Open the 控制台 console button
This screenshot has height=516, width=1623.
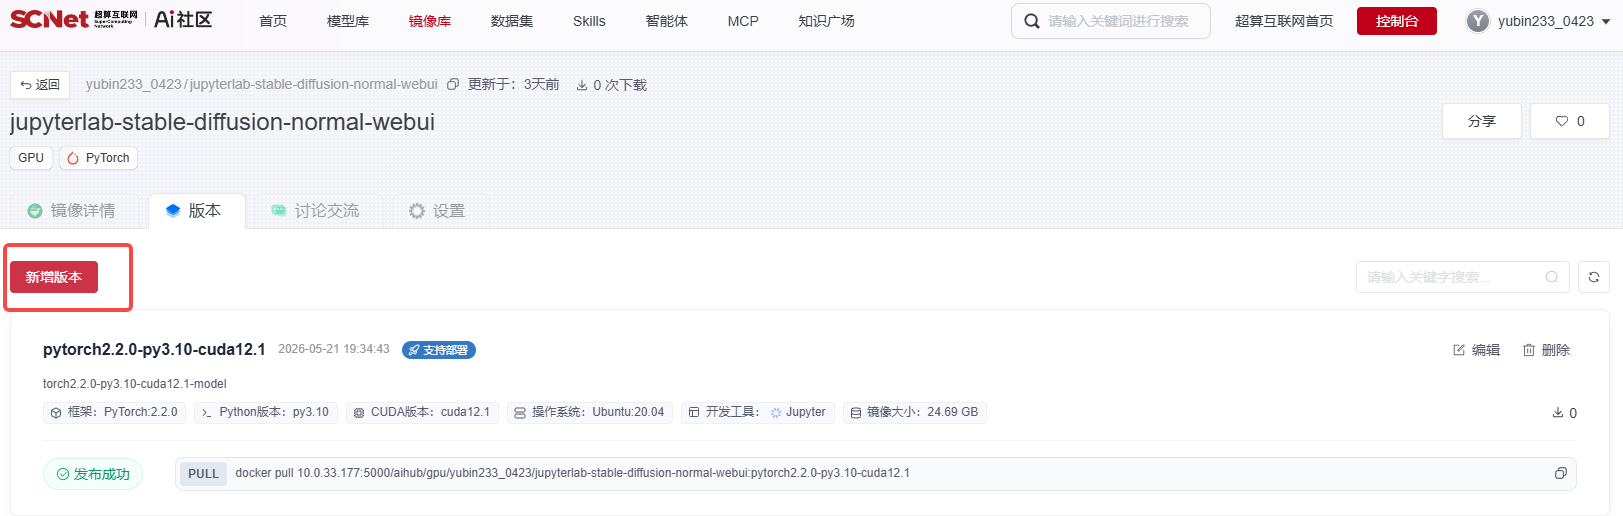click(x=1397, y=21)
